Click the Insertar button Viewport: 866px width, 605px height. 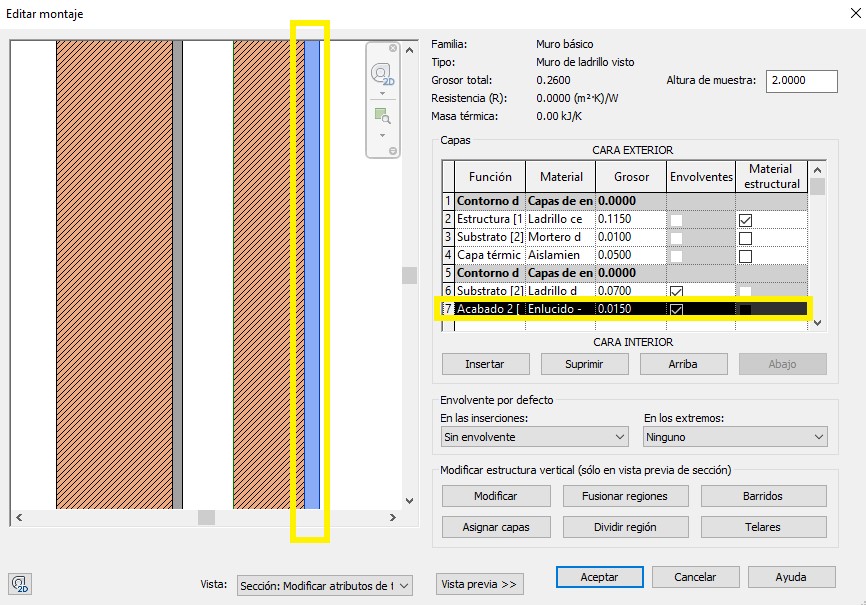point(485,364)
